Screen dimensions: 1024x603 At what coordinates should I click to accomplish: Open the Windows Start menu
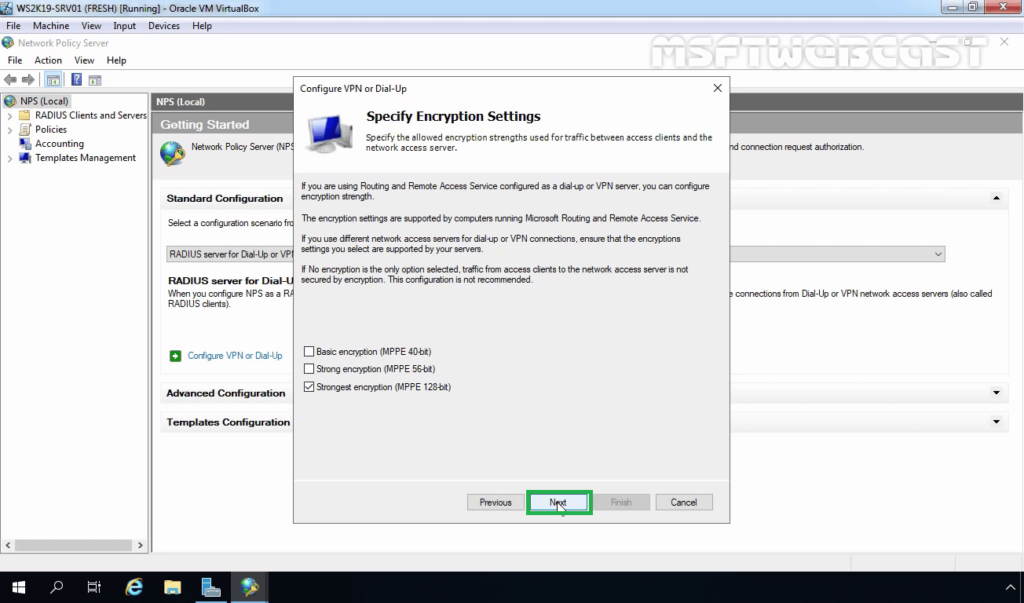coord(18,587)
